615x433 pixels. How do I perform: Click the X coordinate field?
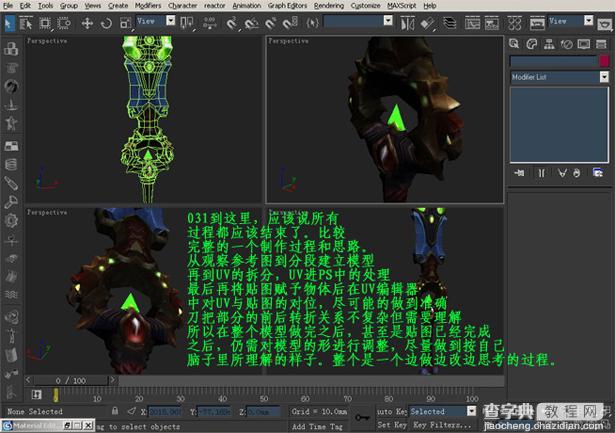[x=165, y=411]
